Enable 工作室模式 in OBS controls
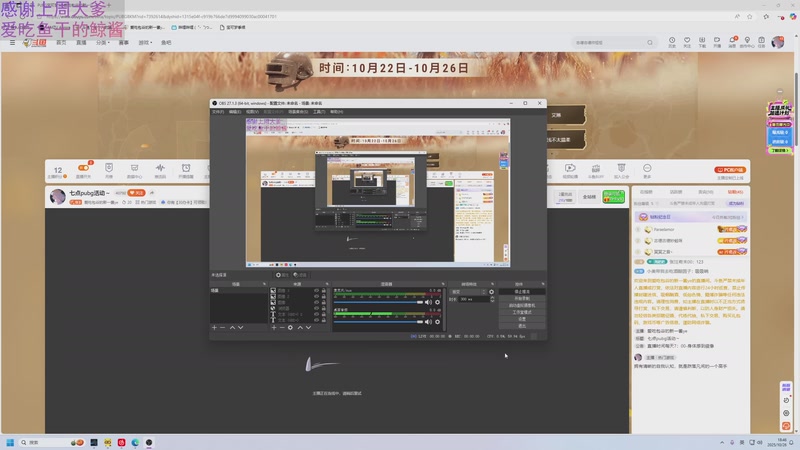Image resolution: width=800 pixels, height=450 pixels. click(x=522, y=312)
